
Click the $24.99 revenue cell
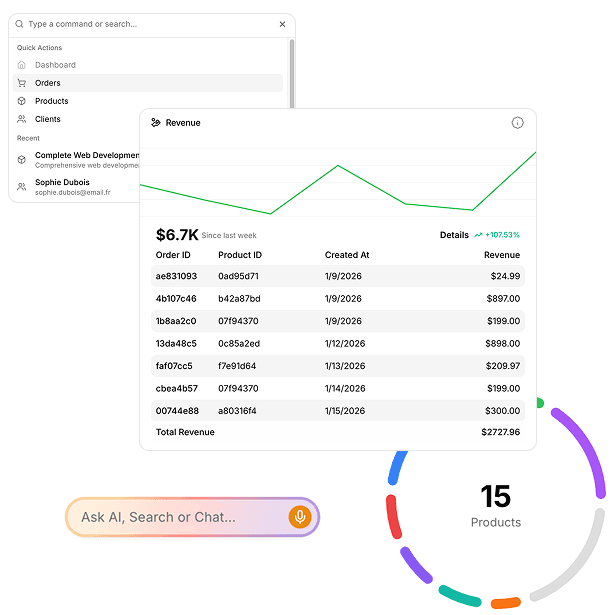pyautogui.click(x=505, y=276)
